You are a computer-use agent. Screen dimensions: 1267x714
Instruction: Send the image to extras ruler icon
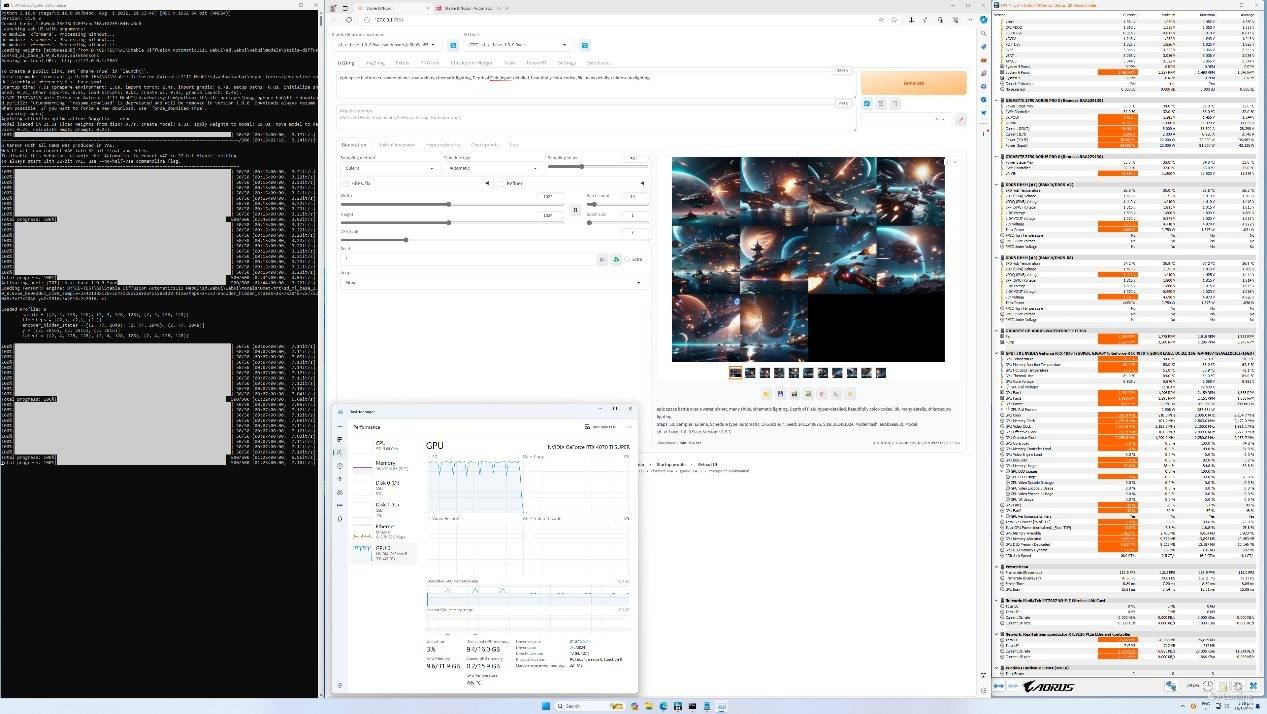pyautogui.click(x=836, y=394)
